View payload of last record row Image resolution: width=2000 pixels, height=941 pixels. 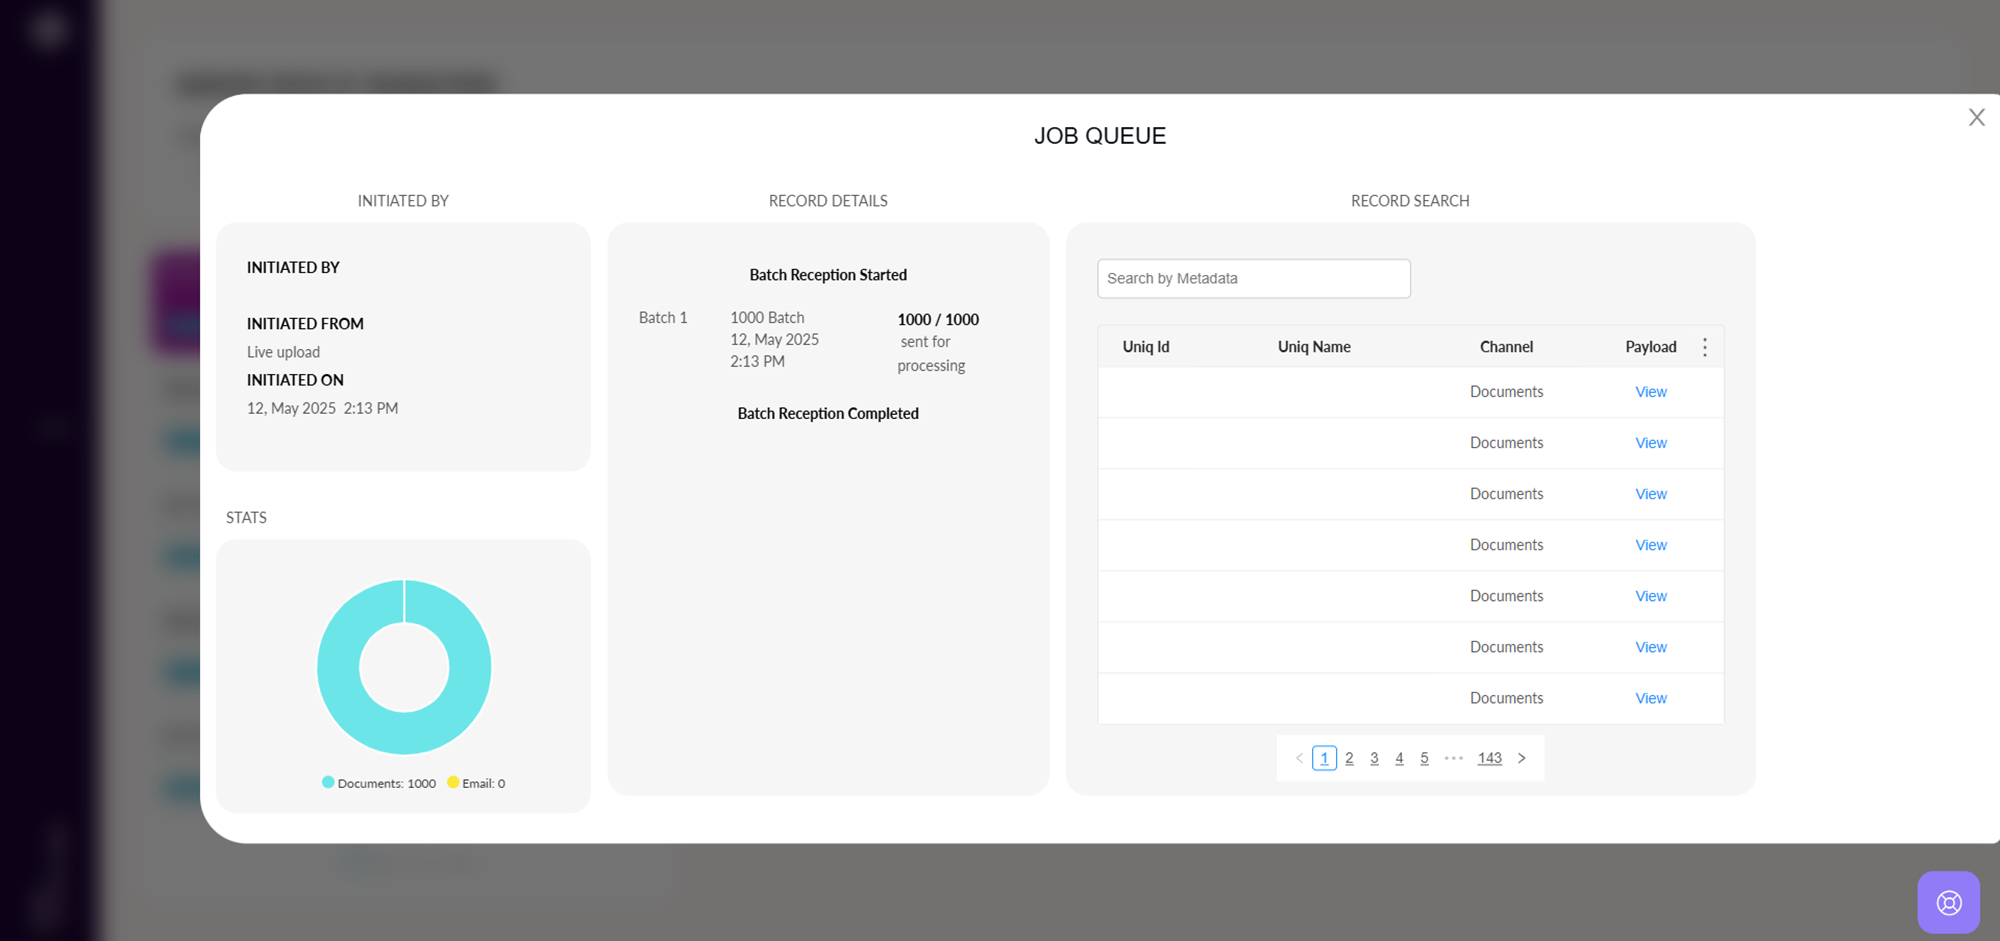tap(1650, 698)
